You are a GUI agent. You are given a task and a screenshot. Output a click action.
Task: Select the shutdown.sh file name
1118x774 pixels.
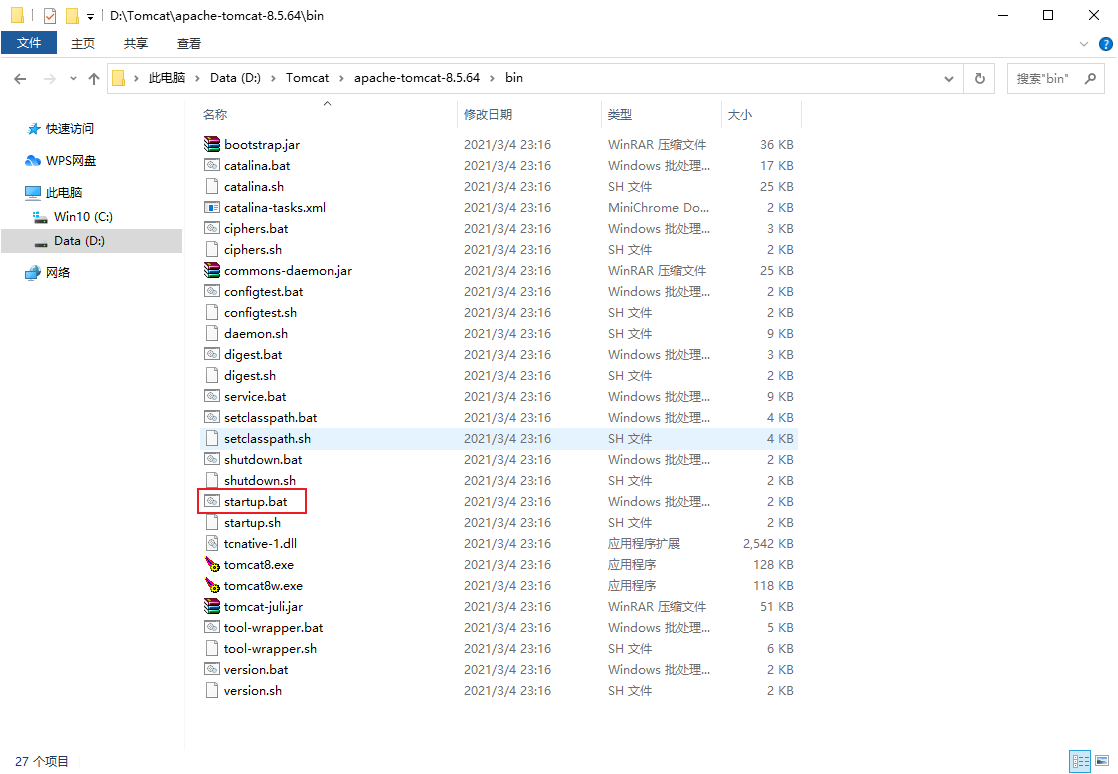260,480
